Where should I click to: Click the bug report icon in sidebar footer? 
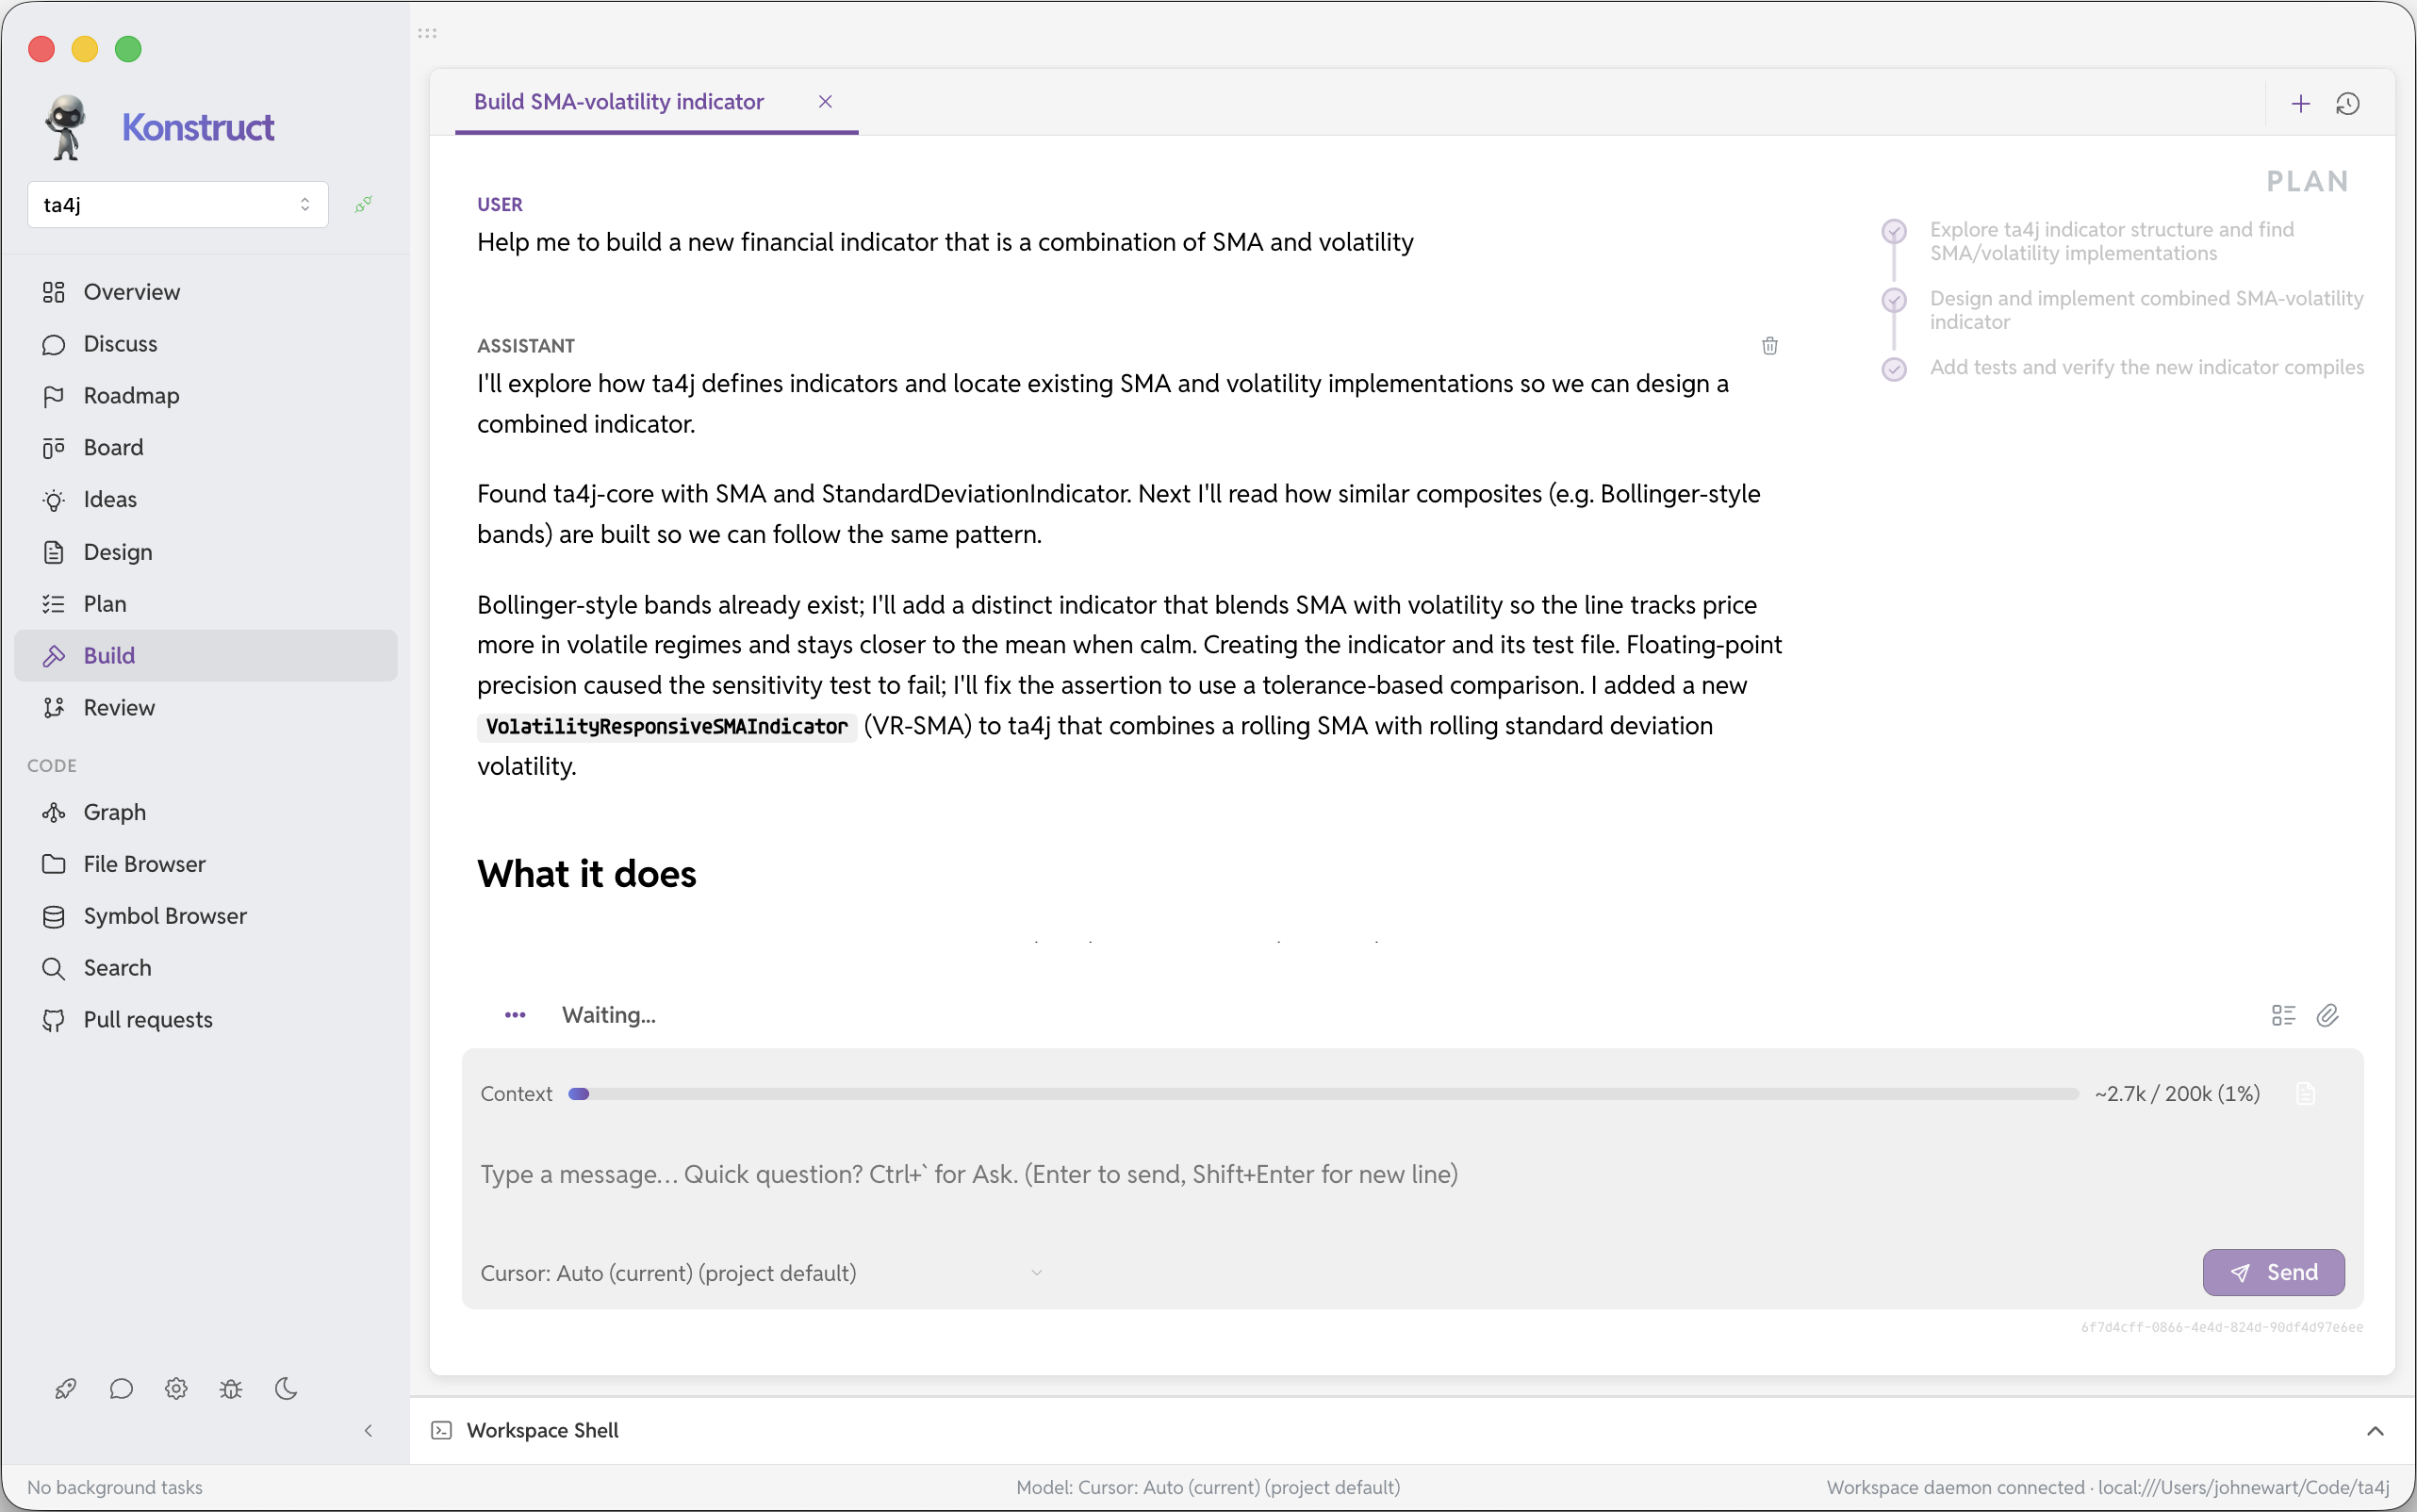[x=231, y=1389]
